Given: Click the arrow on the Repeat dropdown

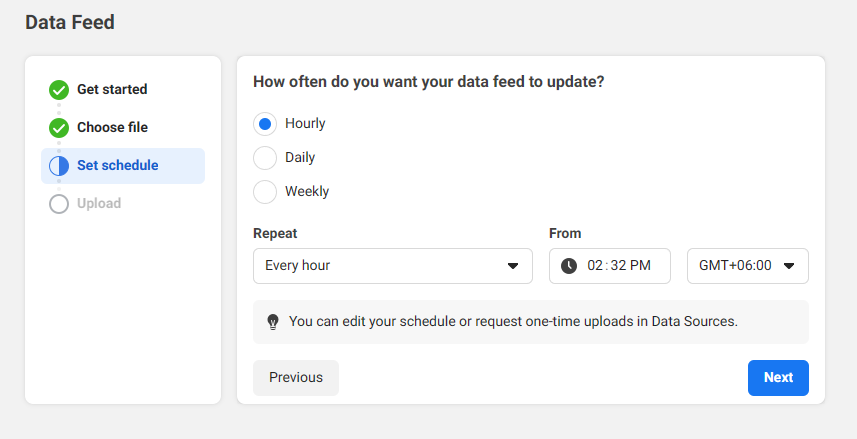Looking at the screenshot, I should tap(513, 266).
